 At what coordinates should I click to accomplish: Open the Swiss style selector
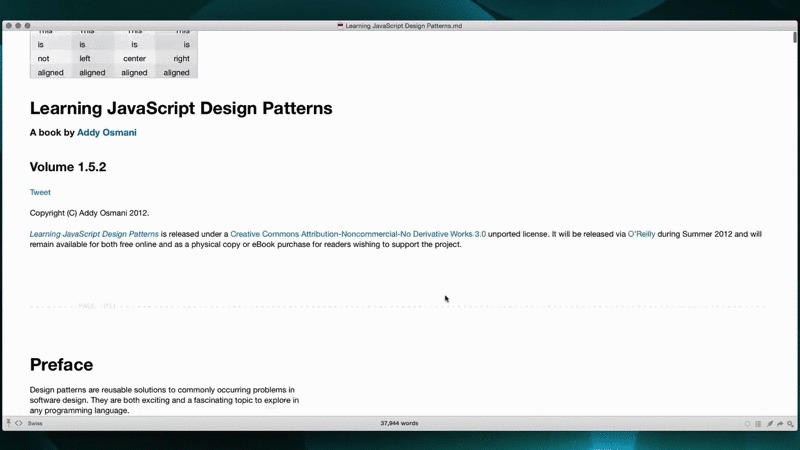pyautogui.click(x=35, y=423)
